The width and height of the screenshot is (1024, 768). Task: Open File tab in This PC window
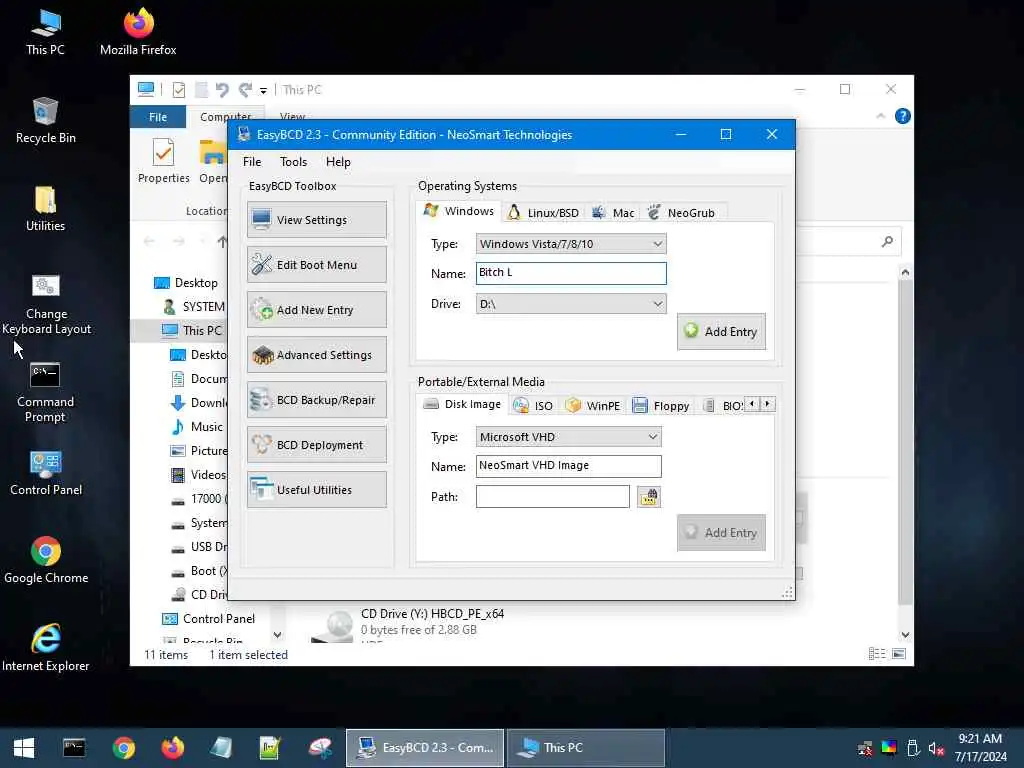click(158, 117)
